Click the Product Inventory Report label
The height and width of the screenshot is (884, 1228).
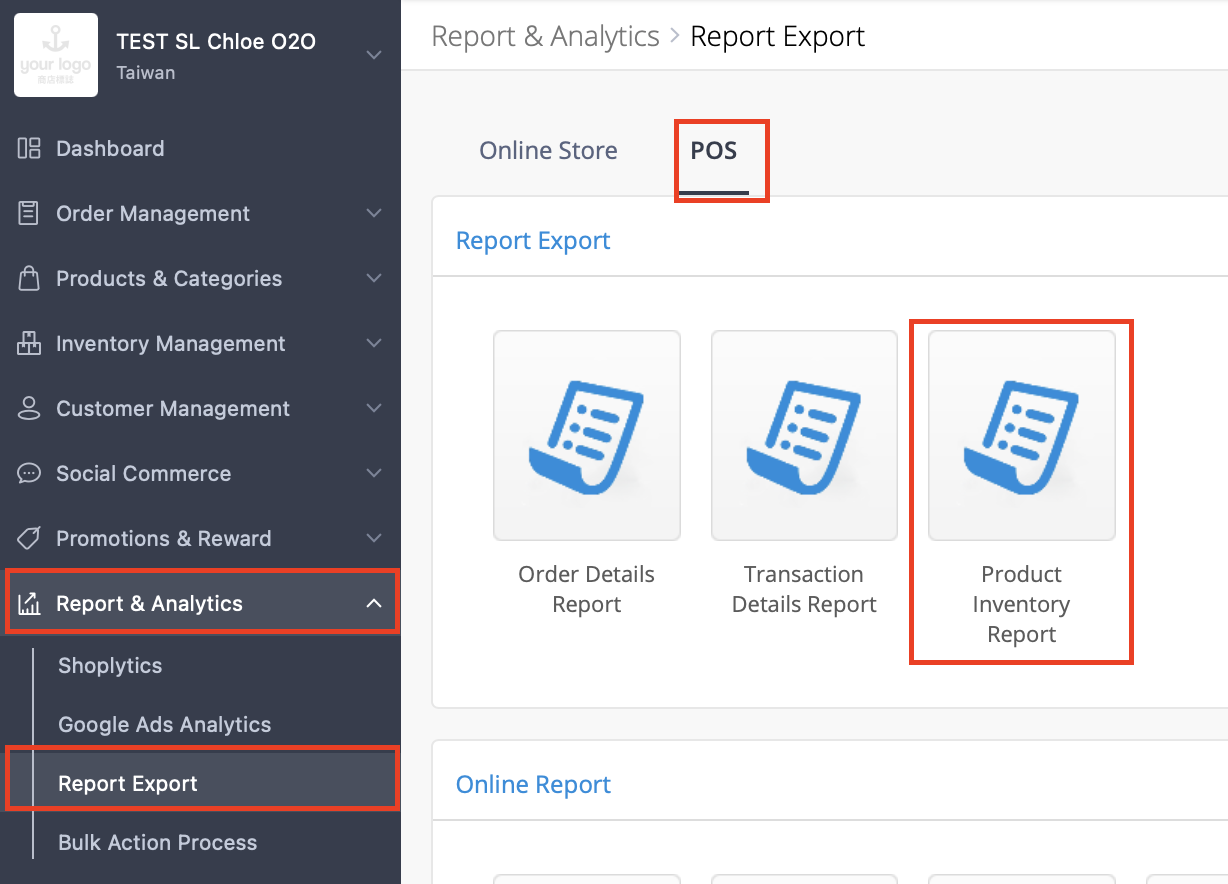(x=1022, y=605)
